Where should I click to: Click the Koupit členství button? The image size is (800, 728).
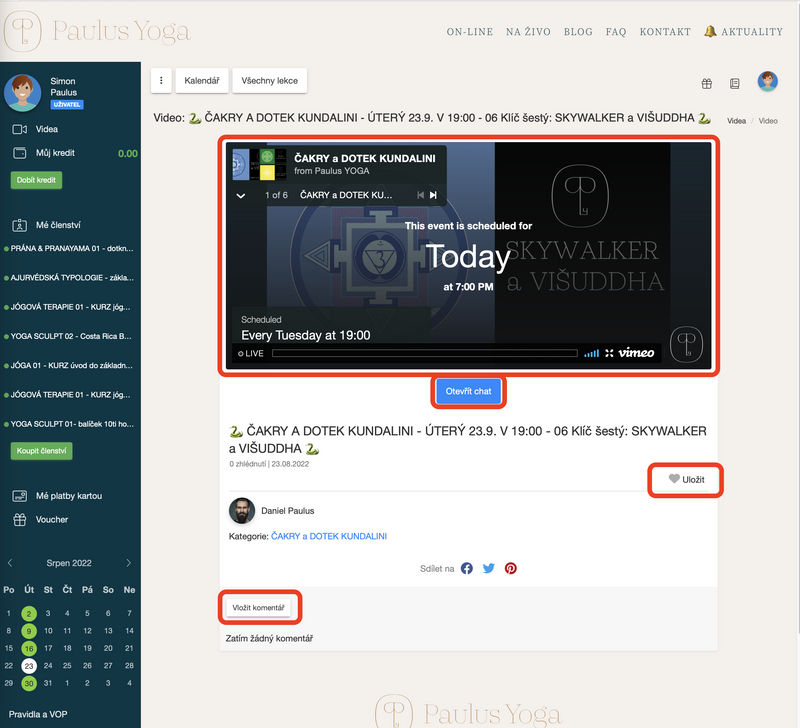coord(41,451)
